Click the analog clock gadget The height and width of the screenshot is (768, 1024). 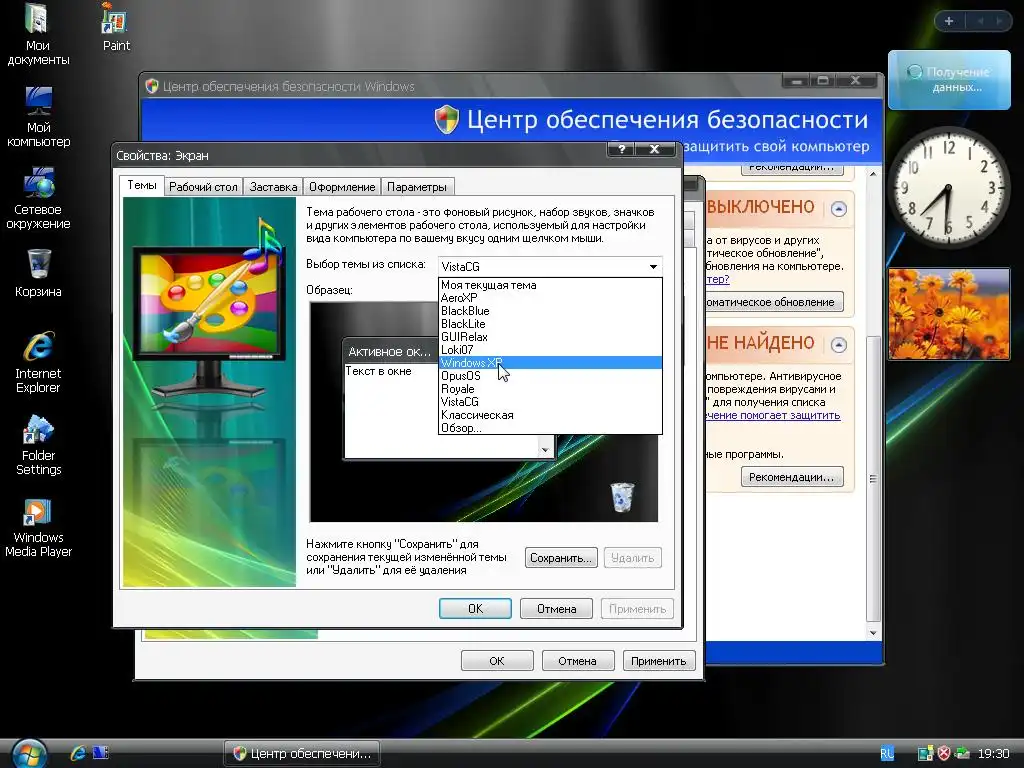coord(948,188)
